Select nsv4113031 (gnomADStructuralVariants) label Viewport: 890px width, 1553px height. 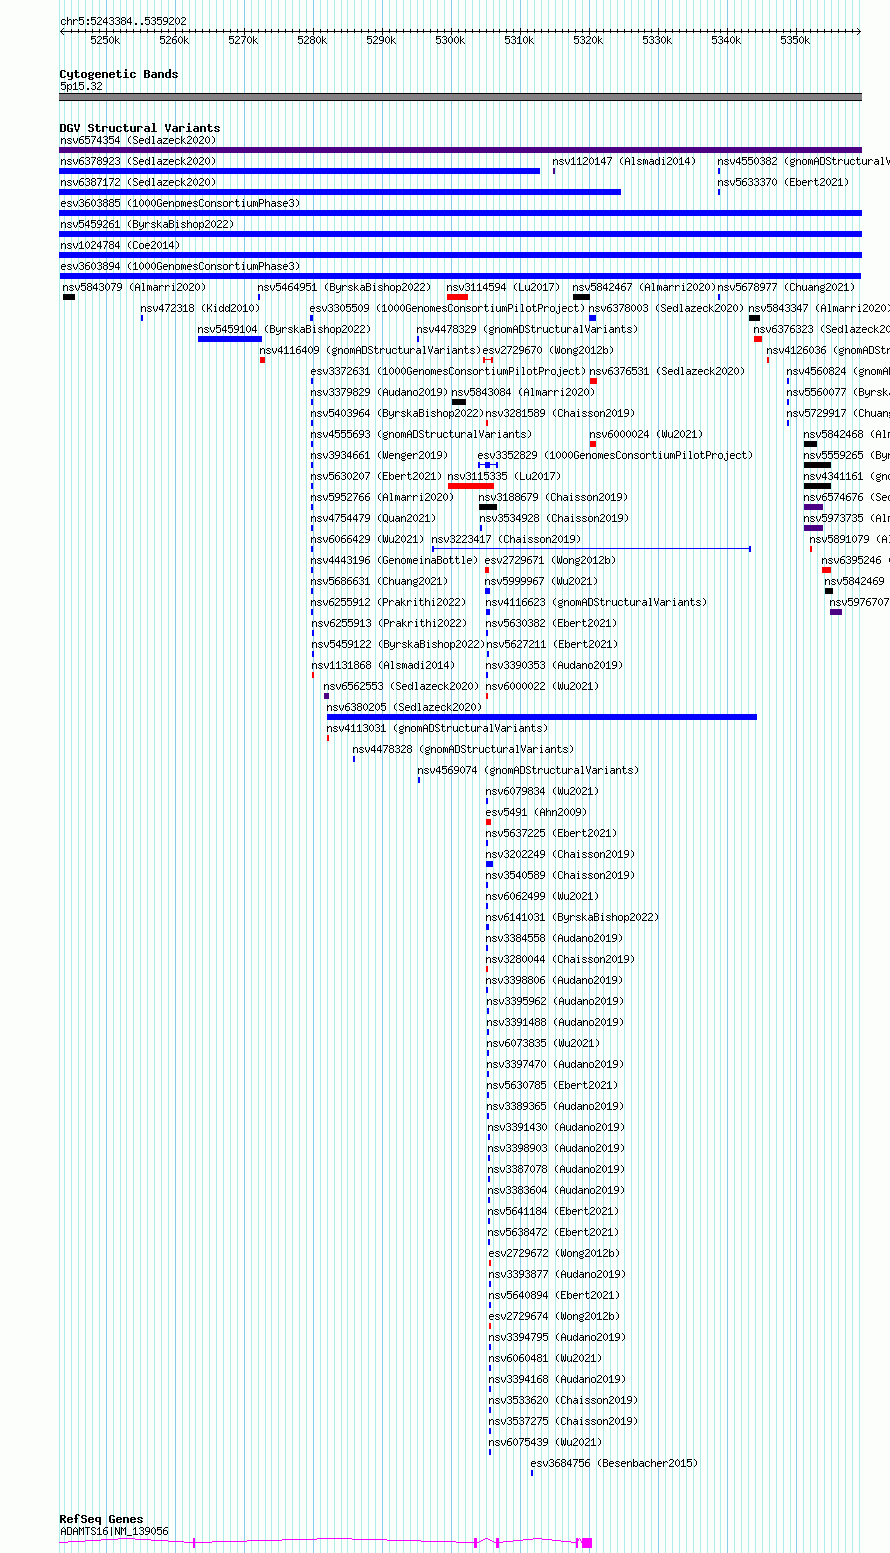pyautogui.click(x=437, y=728)
